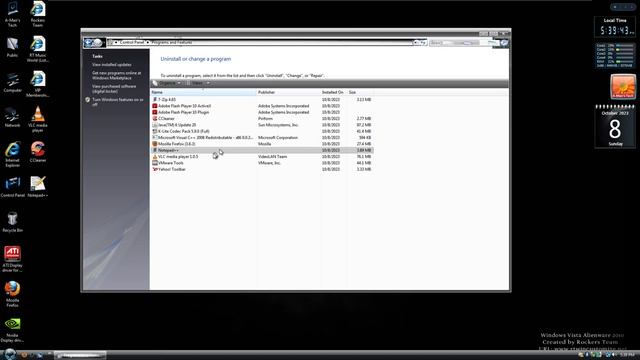Click the Piriform publisher cell

click(x=265, y=118)
